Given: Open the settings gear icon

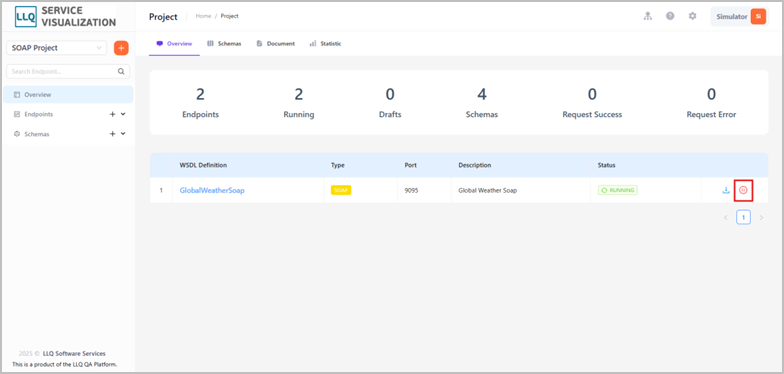Looking at the screenshot, I should click(692, 16).
